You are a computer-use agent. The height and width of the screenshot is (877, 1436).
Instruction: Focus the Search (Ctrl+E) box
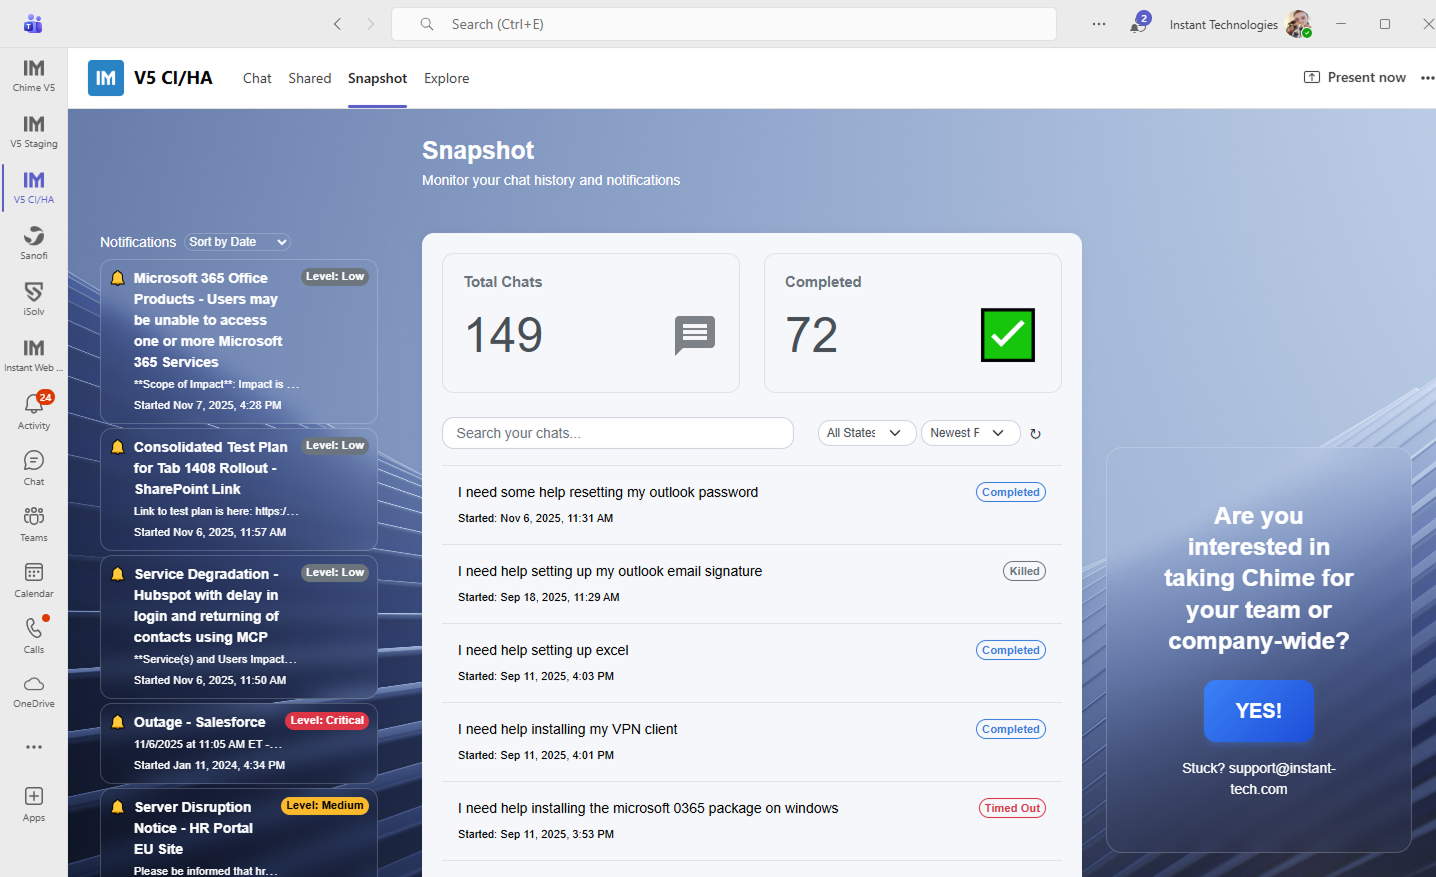pyautogui.click(x=724, y=24)
